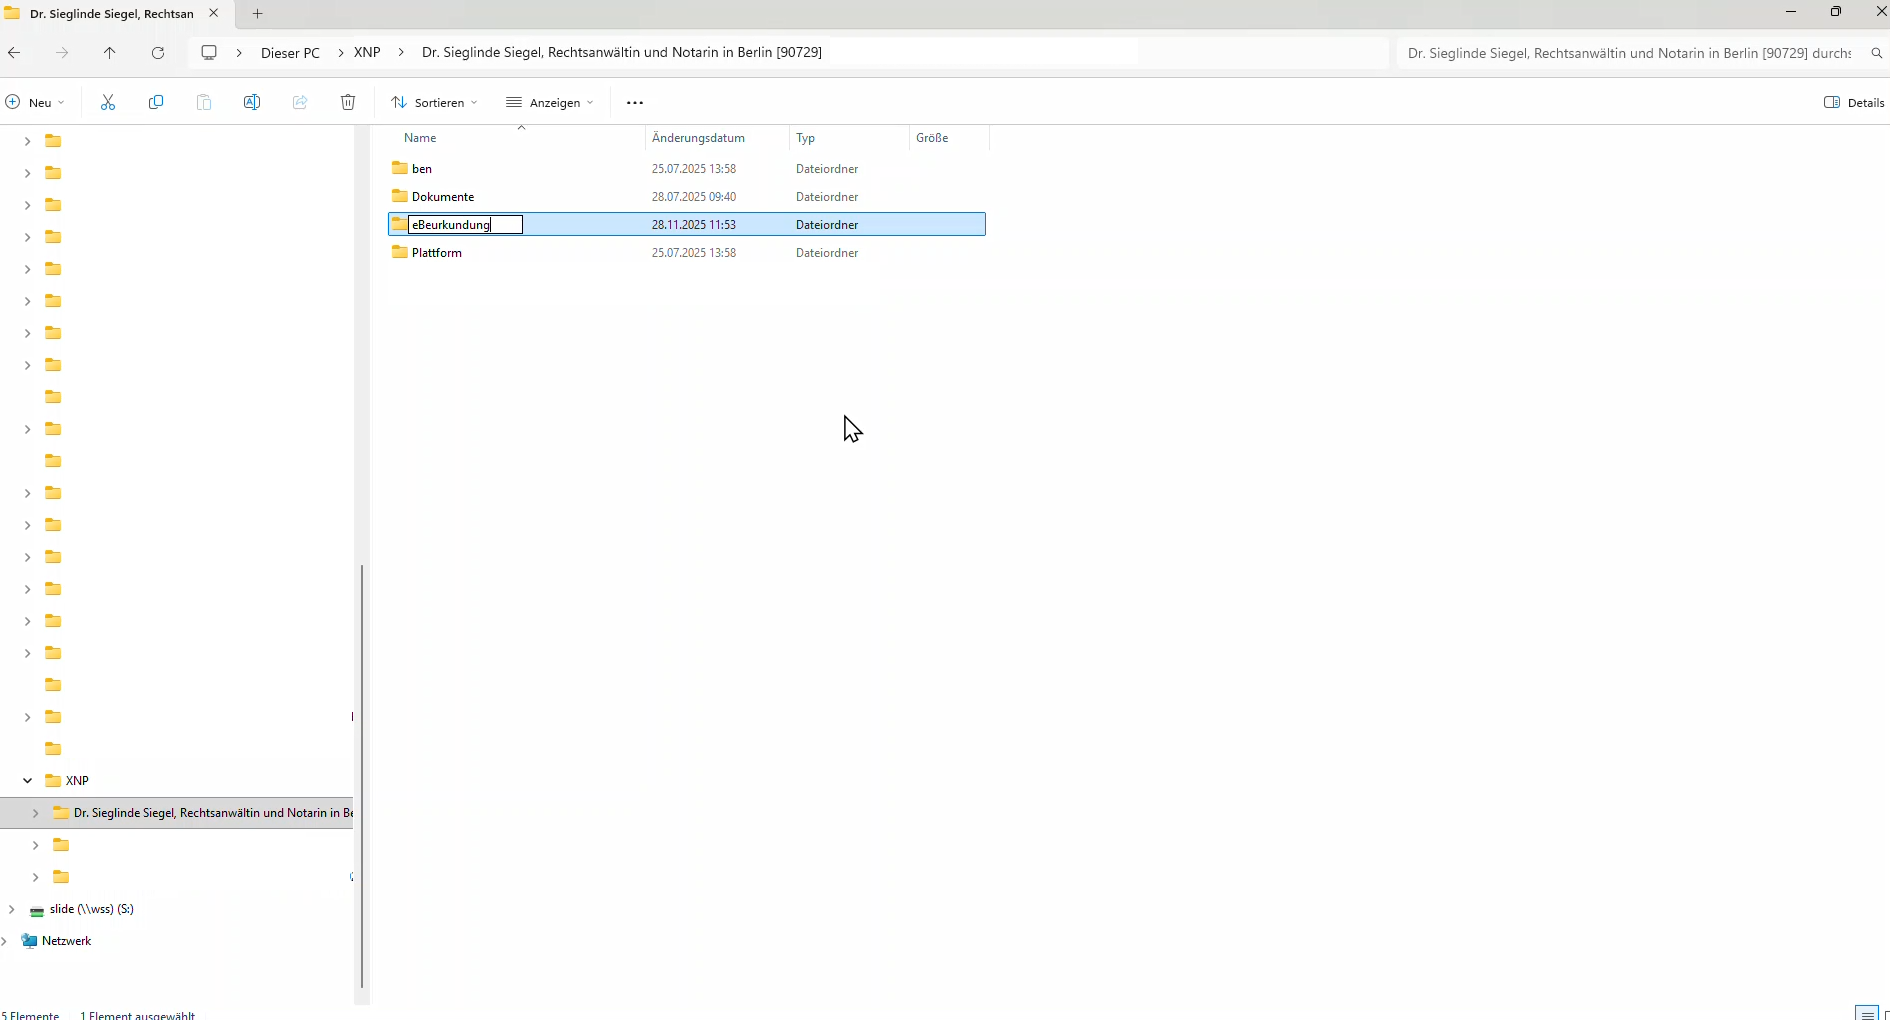Click the Delete trash can icon
1890x1020 pixels.
click(348, 102)
